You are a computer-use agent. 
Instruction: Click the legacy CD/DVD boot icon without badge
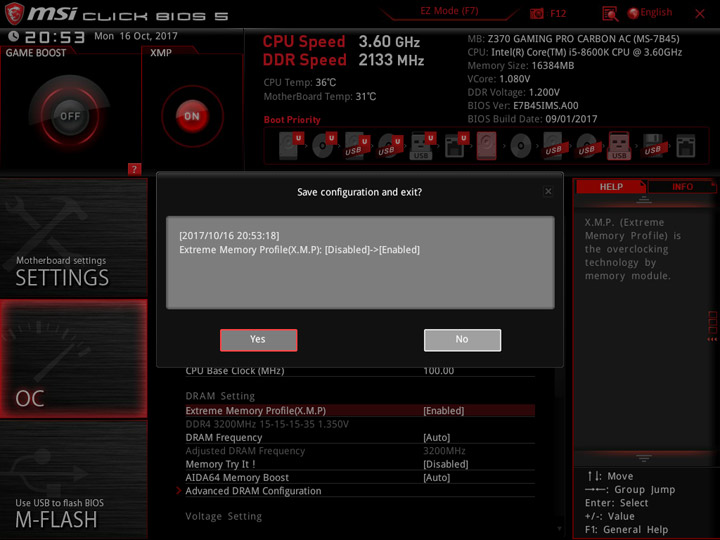tap(520, 146)
